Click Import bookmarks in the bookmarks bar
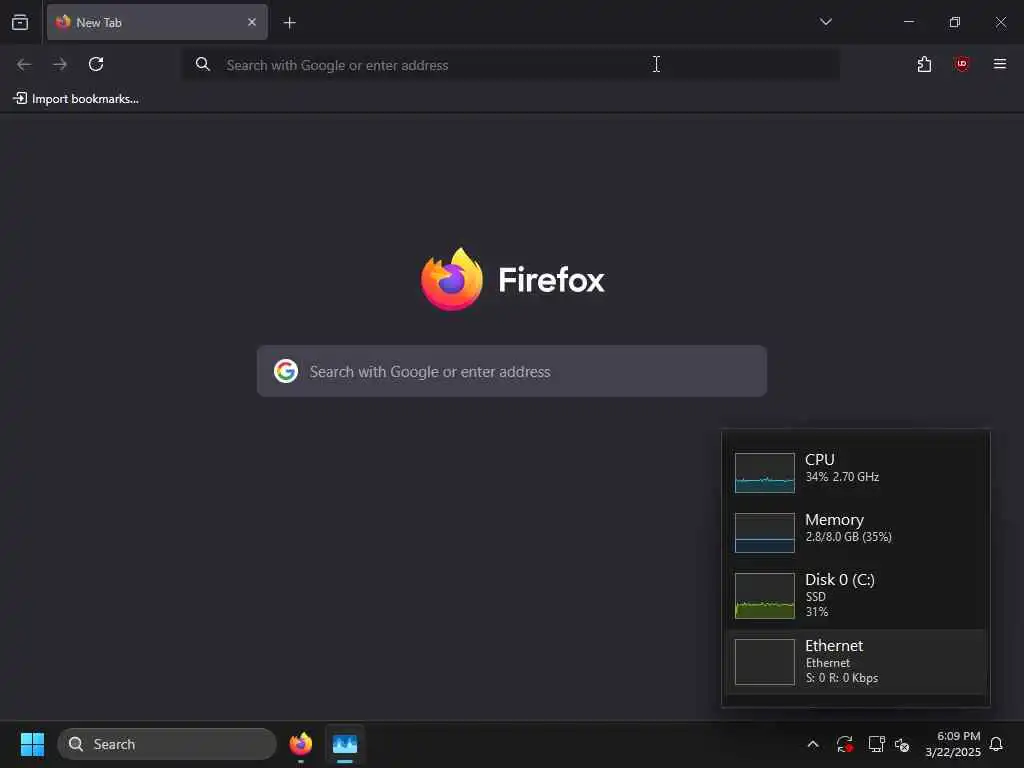 (76, 99)
